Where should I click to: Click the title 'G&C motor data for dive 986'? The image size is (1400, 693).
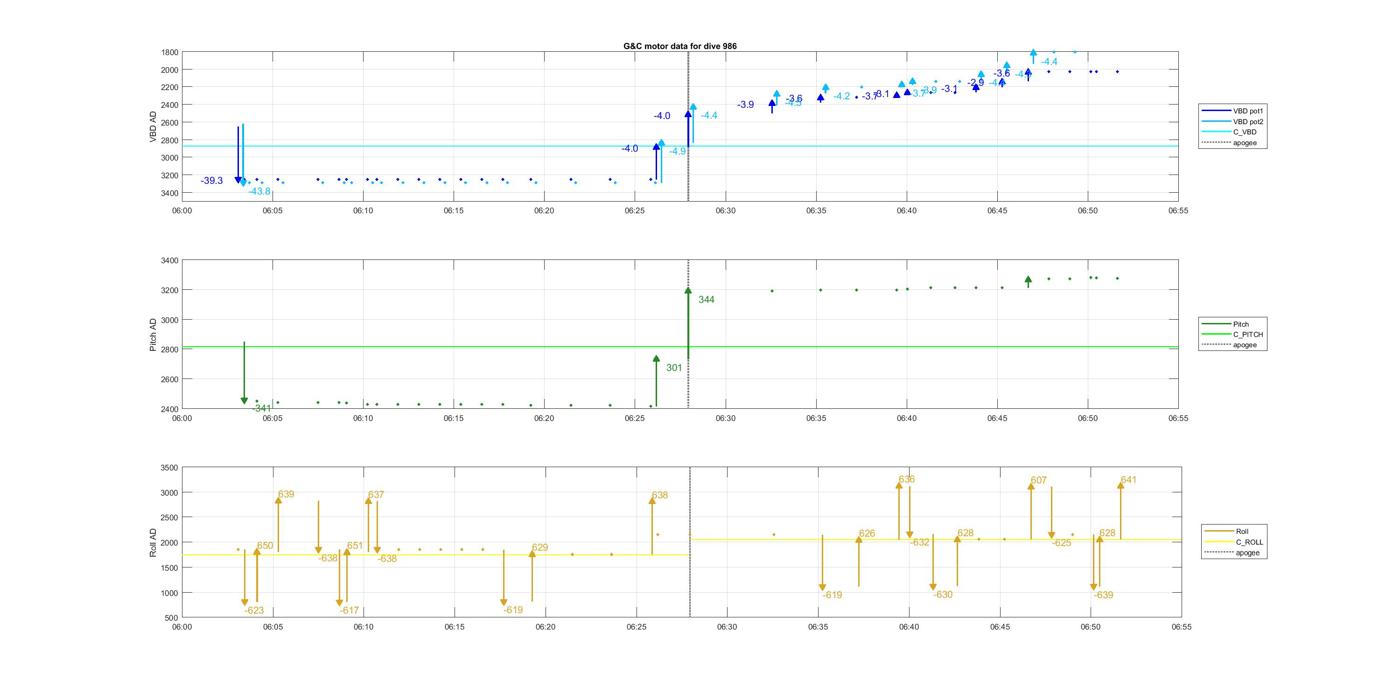click(x=679, y=46)
